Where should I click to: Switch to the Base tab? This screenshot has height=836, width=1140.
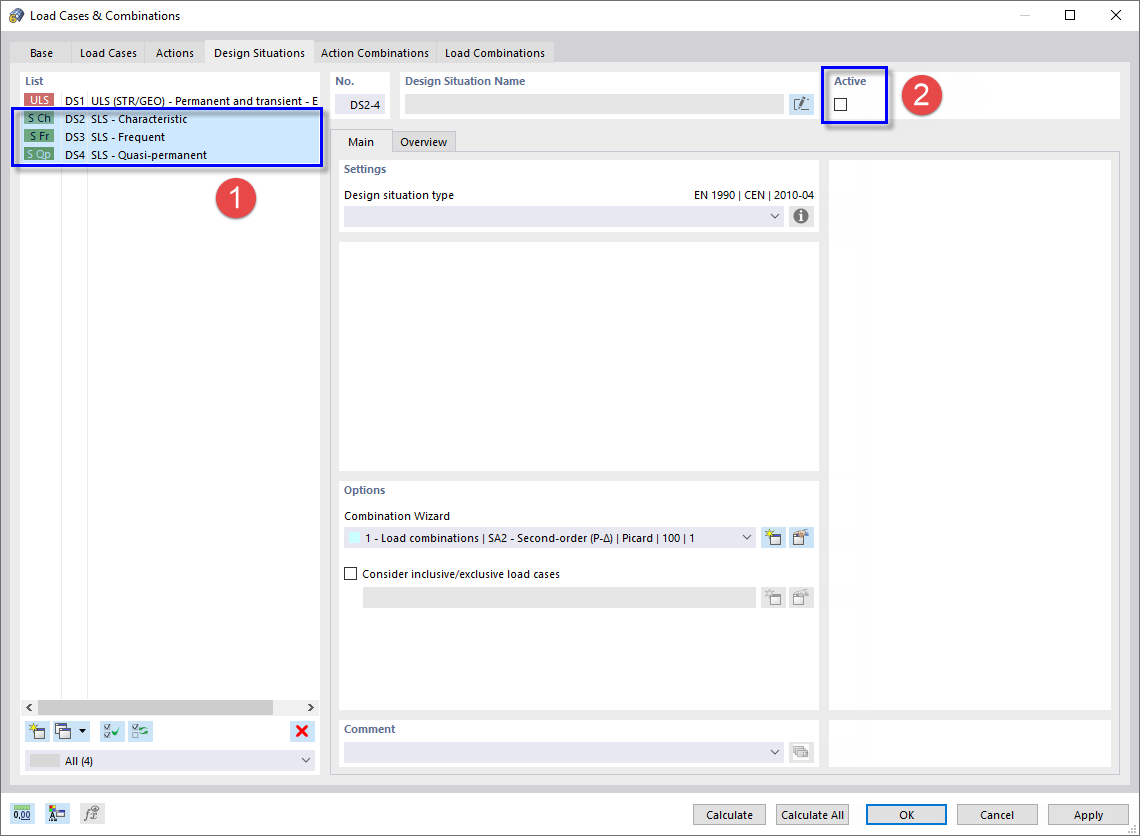coord(41,53)
